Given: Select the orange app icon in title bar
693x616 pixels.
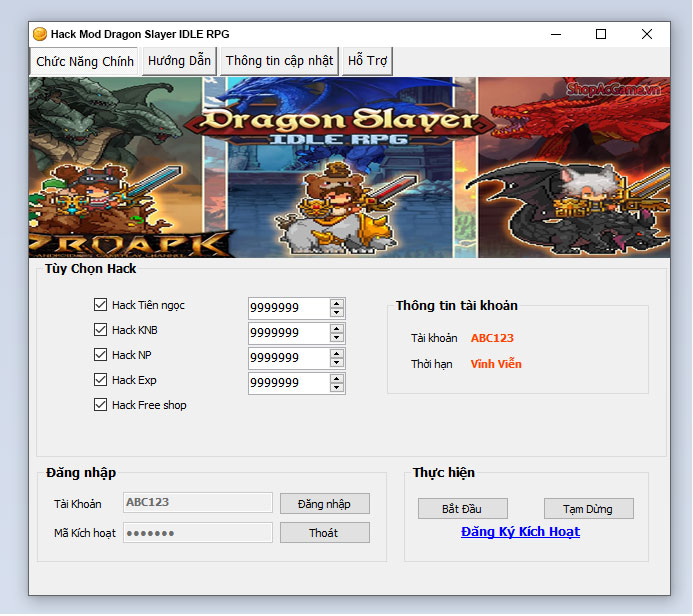Looking at the screenshot, I should click(x=40, y=34).
